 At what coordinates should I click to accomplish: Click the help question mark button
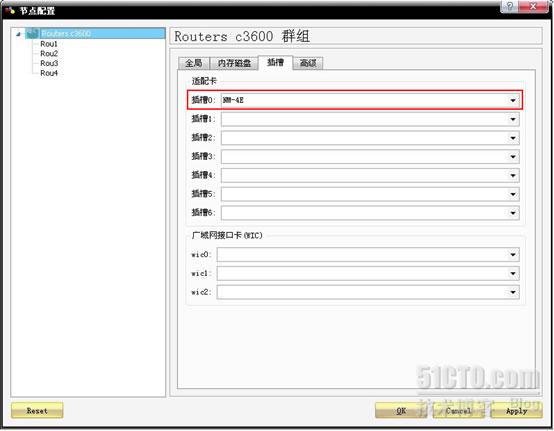(x=509, y=6)
